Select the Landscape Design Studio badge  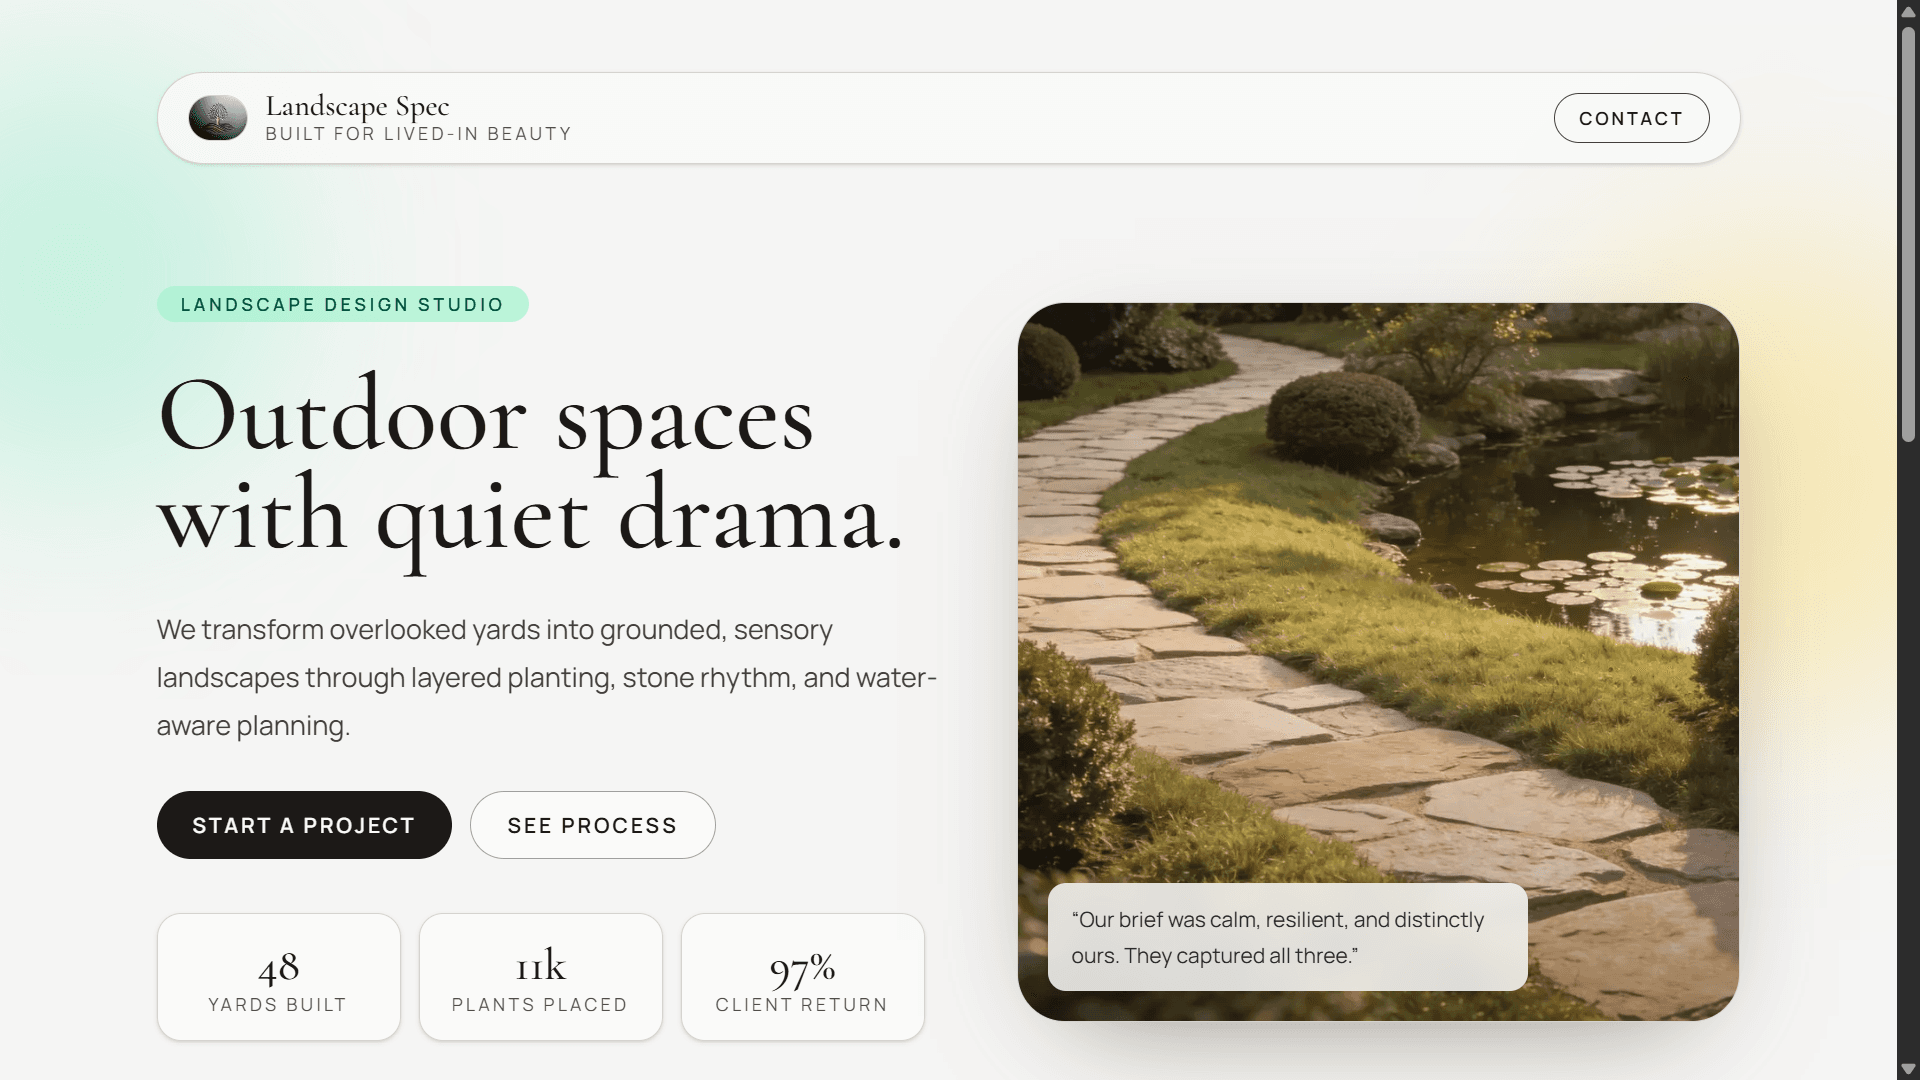point(343,304)
